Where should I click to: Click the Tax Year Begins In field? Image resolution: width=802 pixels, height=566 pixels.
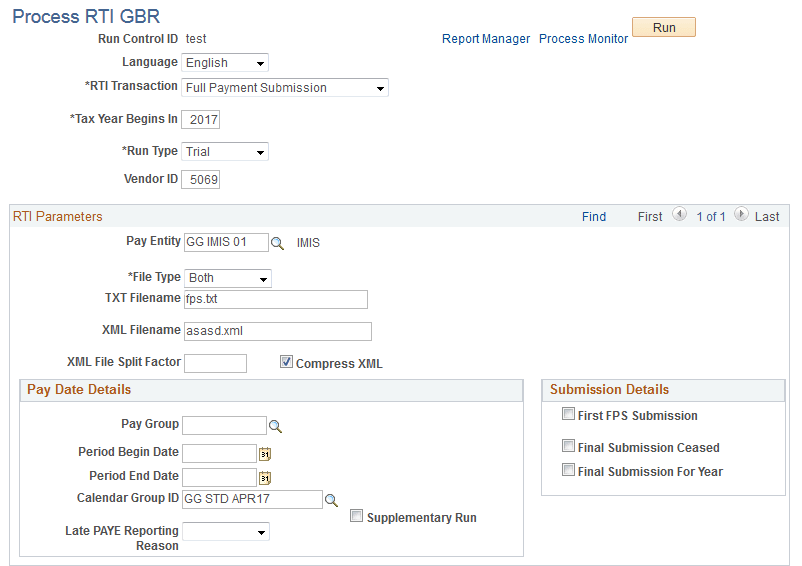(200, 120)
